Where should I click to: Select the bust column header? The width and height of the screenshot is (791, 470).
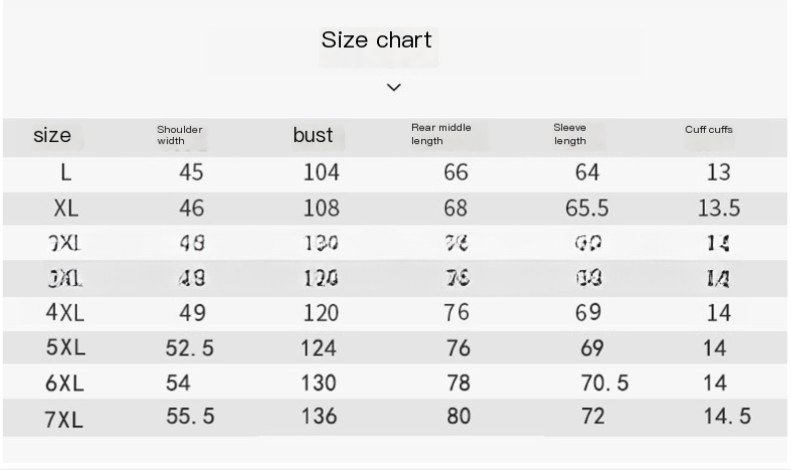click(x=313, y=135)
